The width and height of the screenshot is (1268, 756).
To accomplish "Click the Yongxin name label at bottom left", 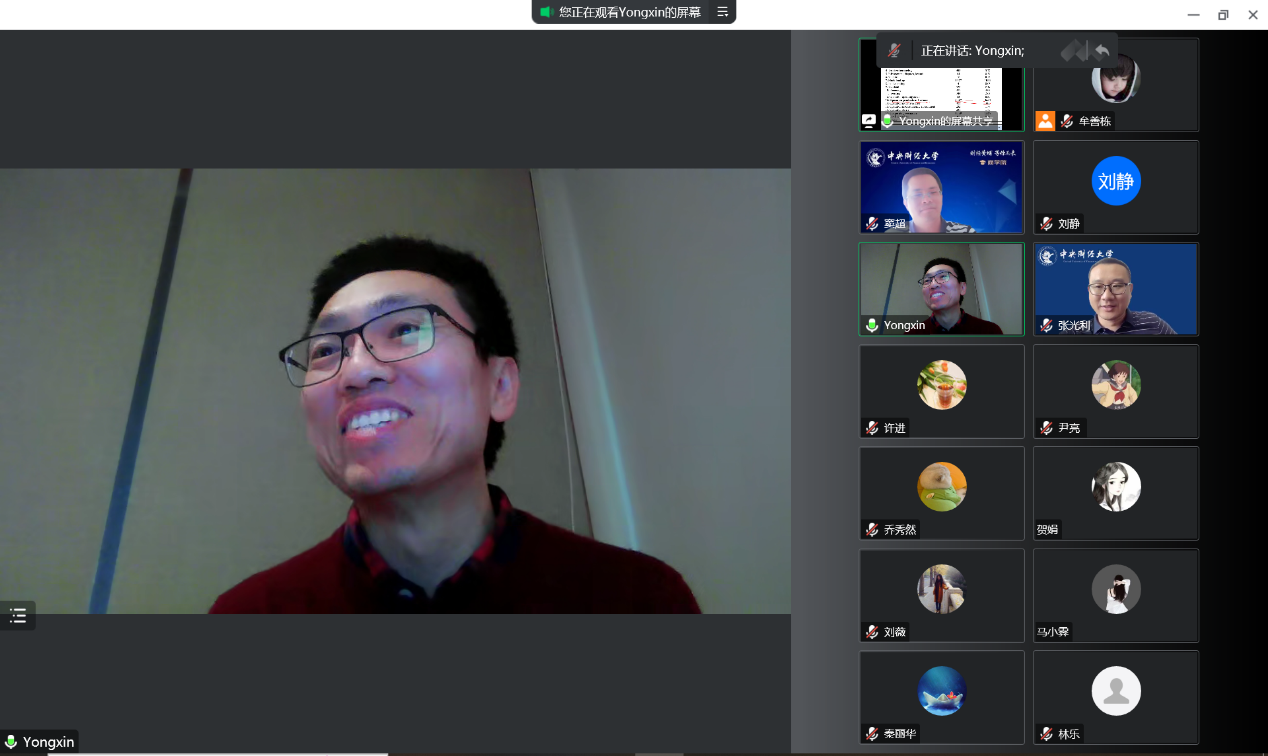I will (49, 742).
